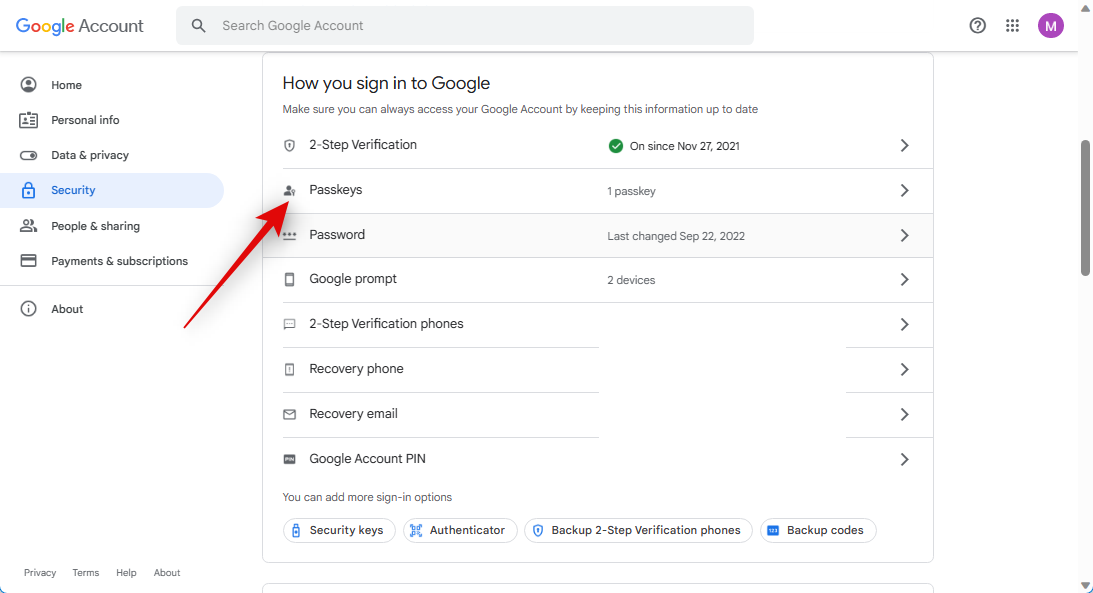This screenshot has height=593, width=1093.
Task: Add Security keys sign-in option
Action: (x=339, y=530)
